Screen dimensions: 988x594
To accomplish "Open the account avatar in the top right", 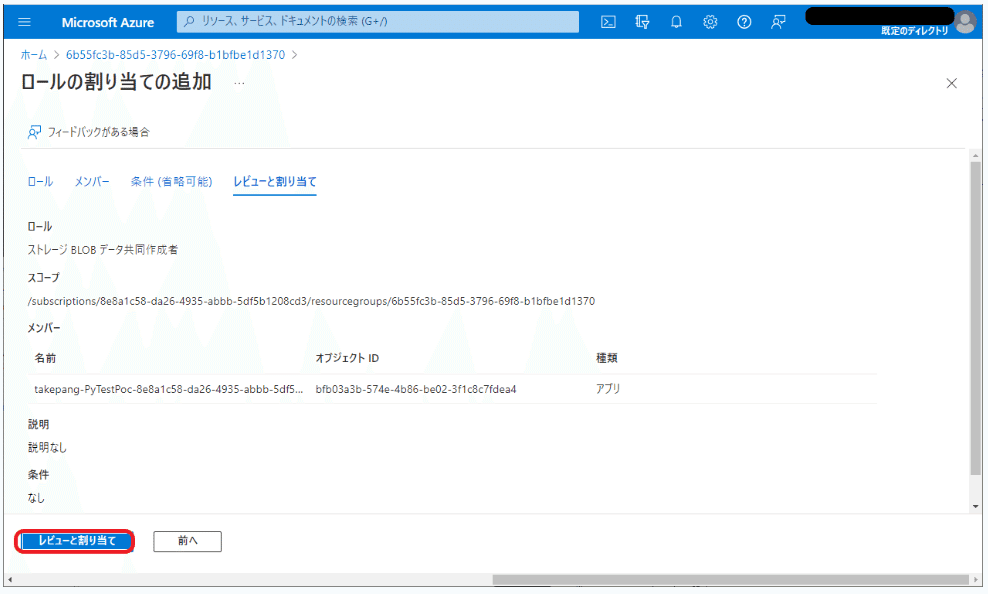I will point(965,22).
